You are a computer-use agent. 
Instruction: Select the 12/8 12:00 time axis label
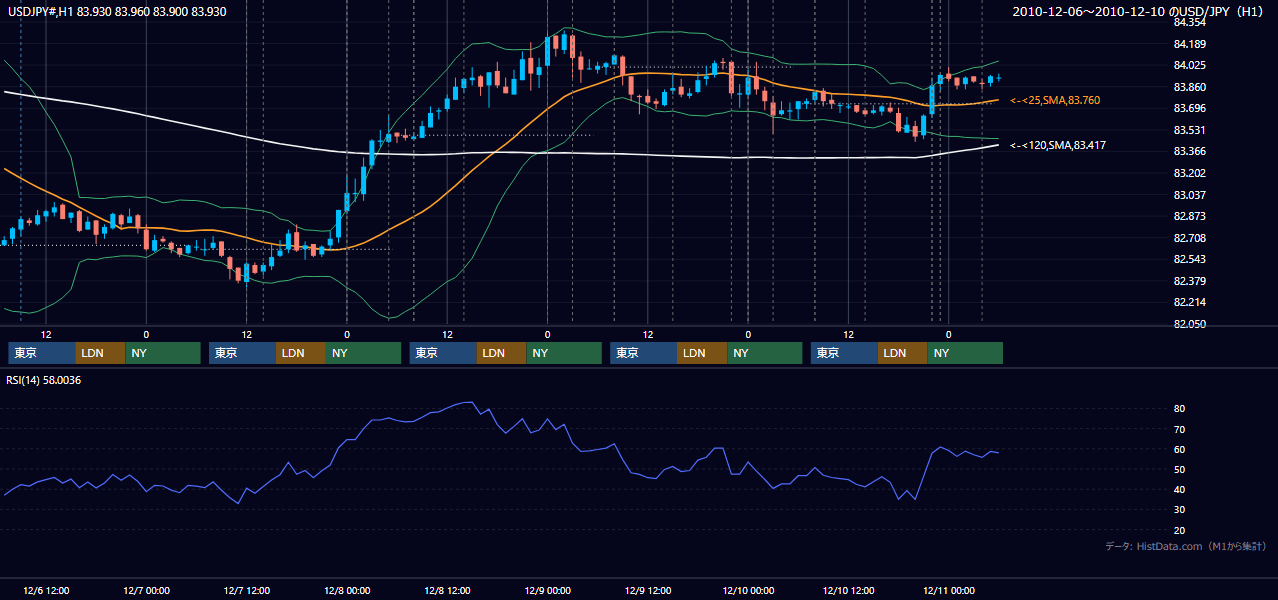point(447,590)
